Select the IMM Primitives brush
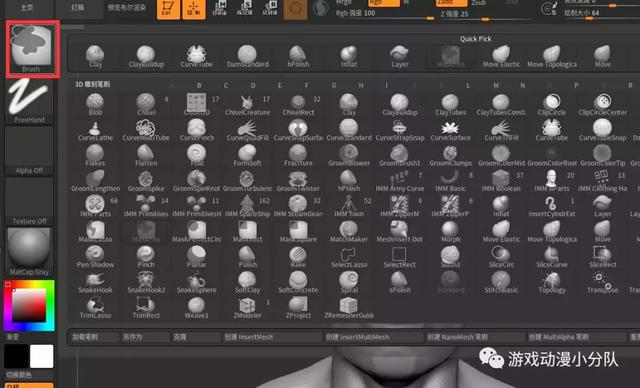The height and width of the screenshot is (388, 640). pyautogui.click(x=146, y=206)
